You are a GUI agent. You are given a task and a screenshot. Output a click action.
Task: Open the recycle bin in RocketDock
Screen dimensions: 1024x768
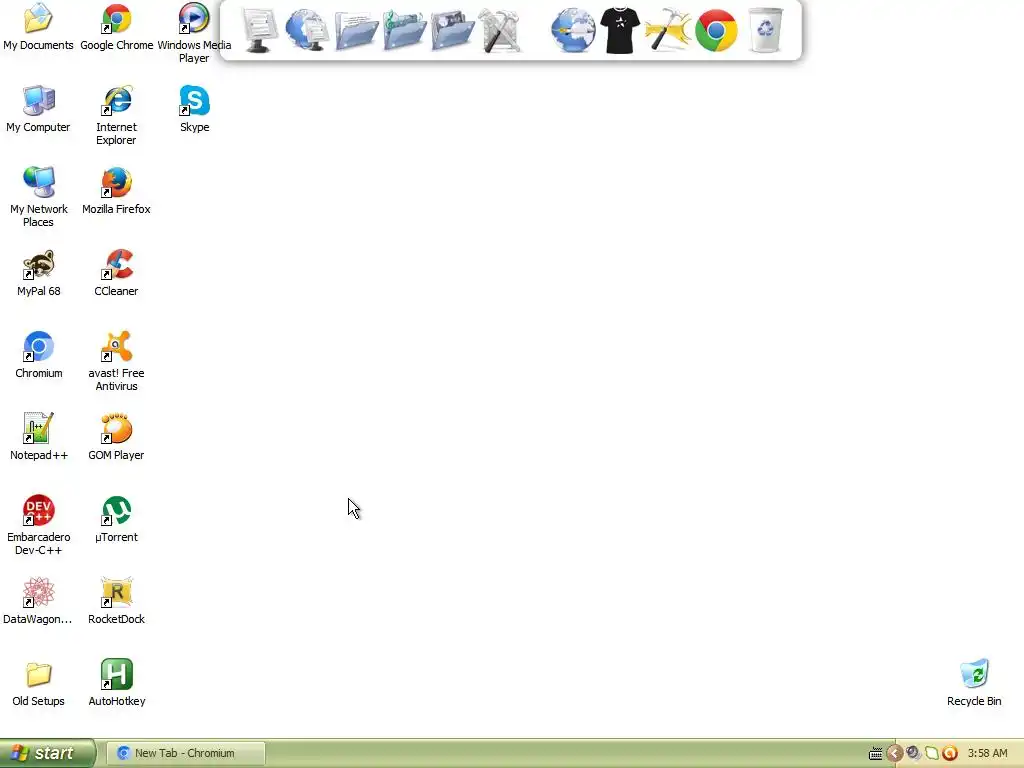(x=765, y=30)
